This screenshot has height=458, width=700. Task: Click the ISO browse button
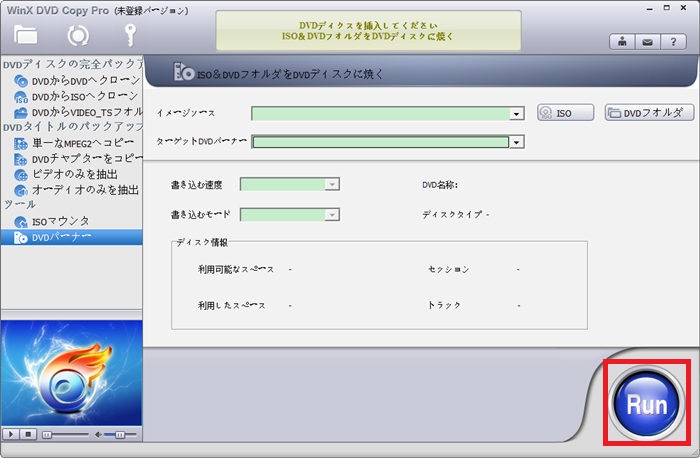[x=565, y=113]
